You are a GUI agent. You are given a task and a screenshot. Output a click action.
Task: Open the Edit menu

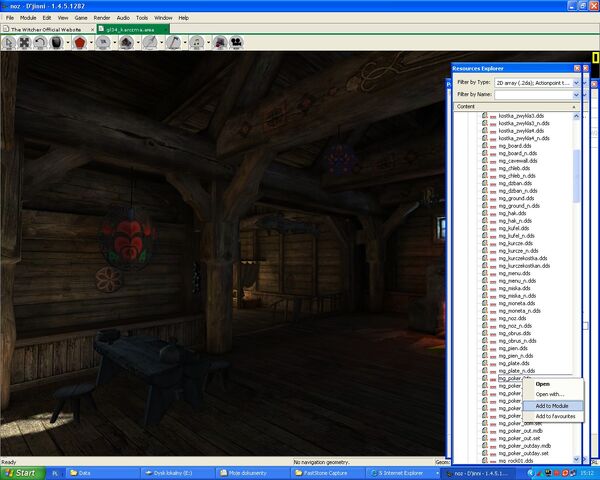[47, 18]
